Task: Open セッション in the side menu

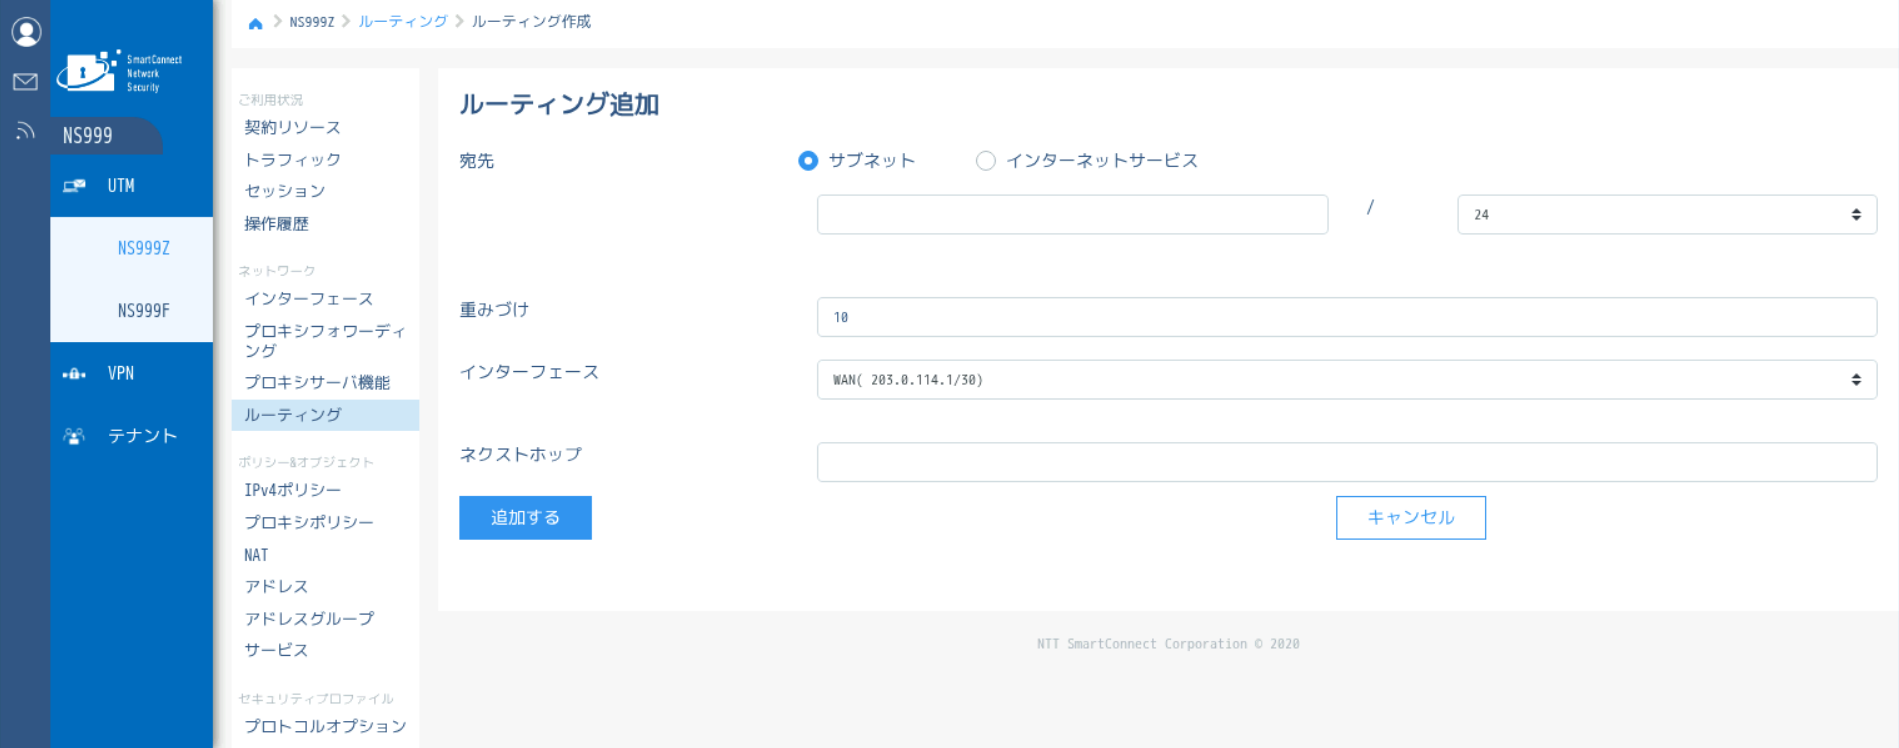Action: pos(285,191)
